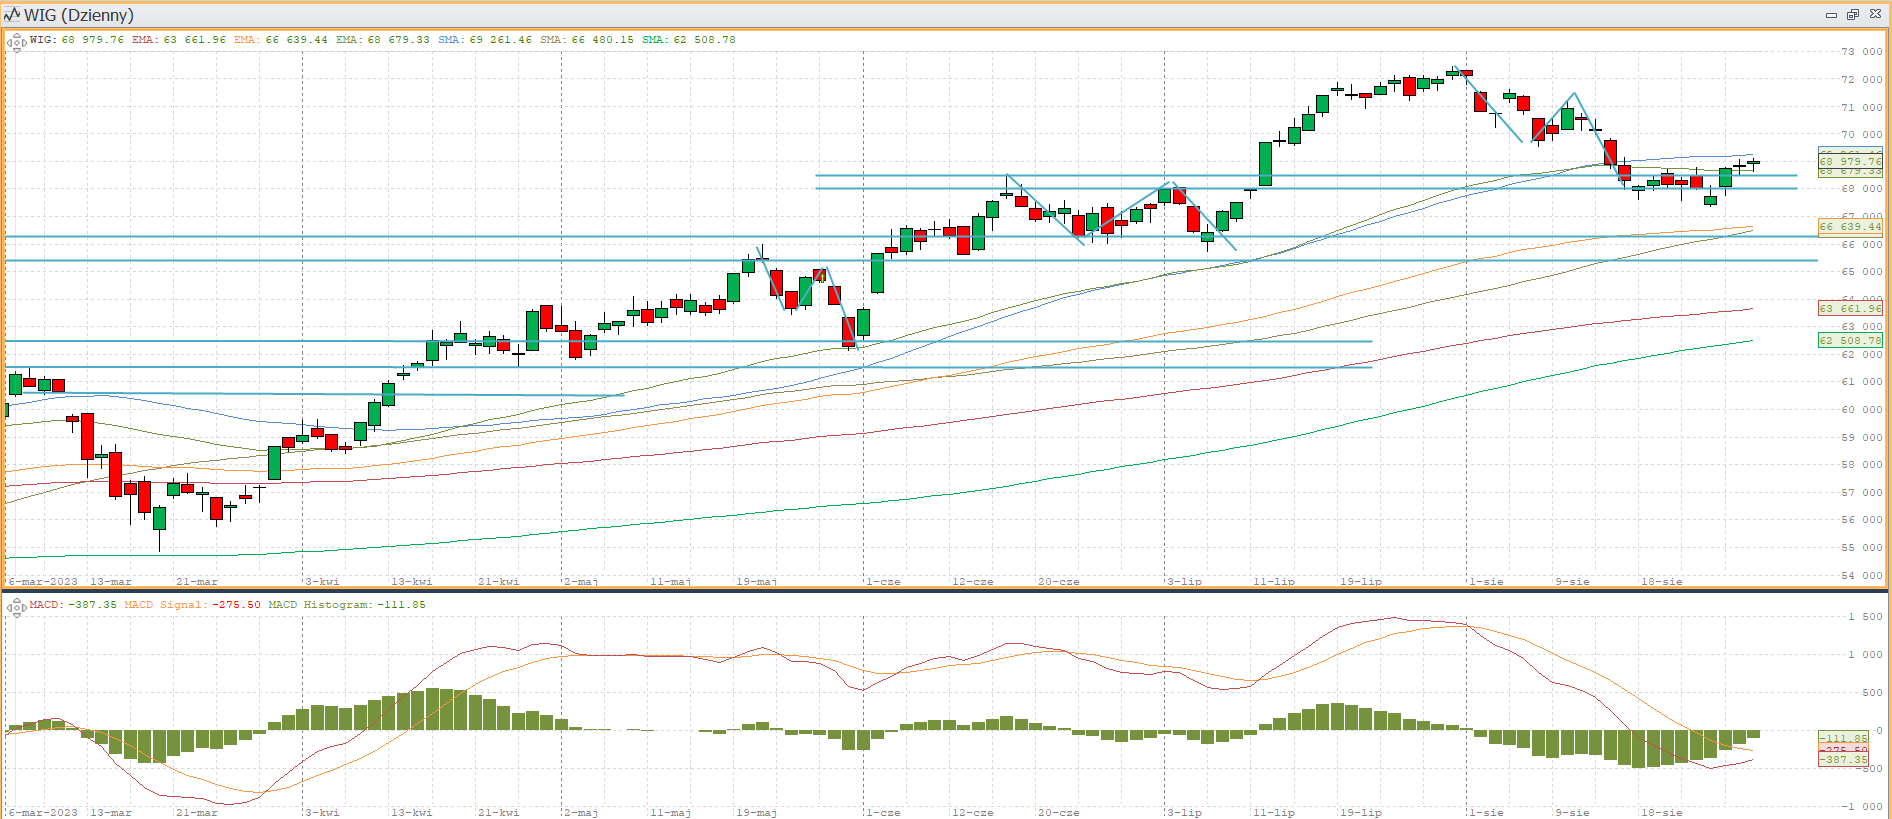Click the chart icon beside the WIG title
1892x819 pixels.
[12, 14]
